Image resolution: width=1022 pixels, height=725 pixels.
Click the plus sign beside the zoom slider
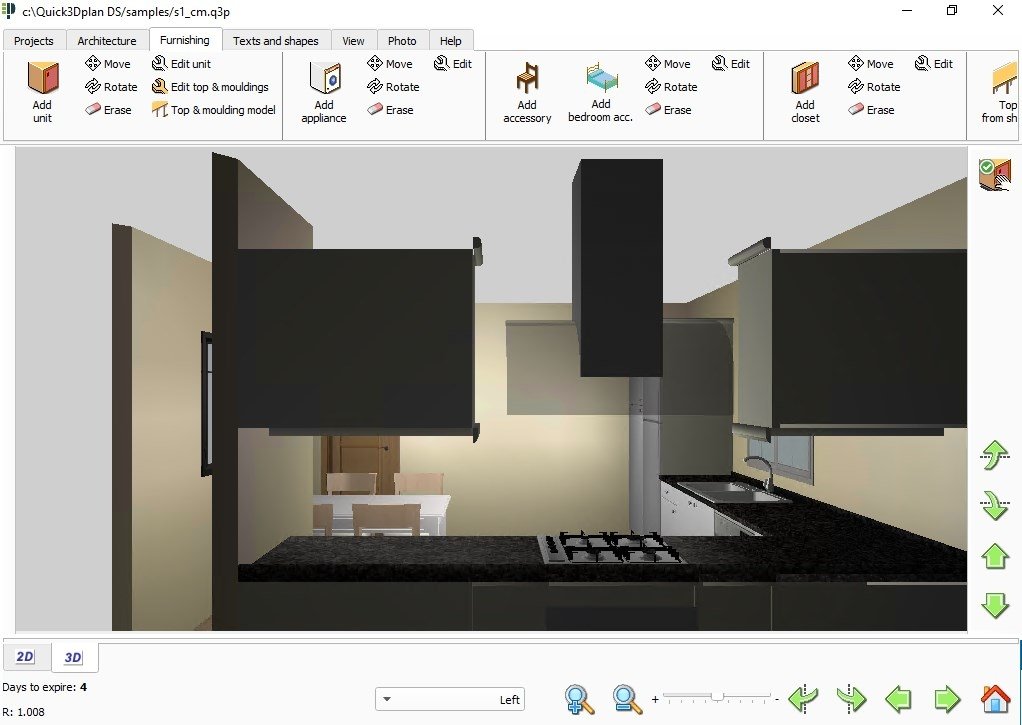655,700
